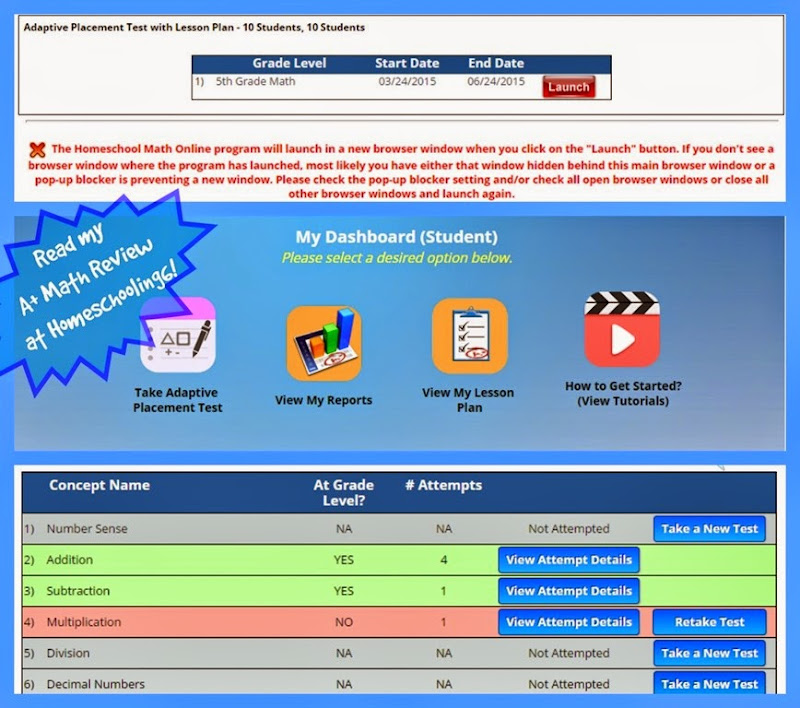Click 'Please select a desired option below.' text

pyautogui.click(x=396, y=258)
